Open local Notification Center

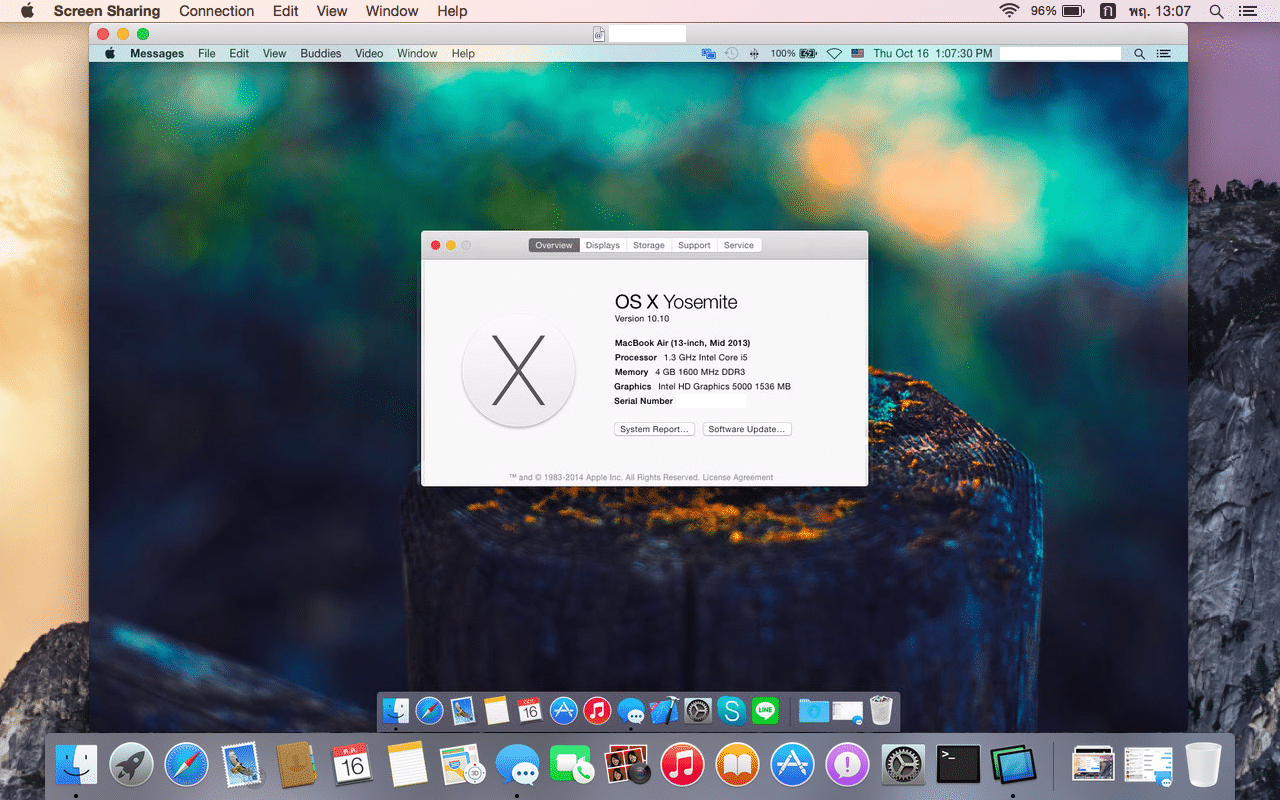[x=1247, y=11]
